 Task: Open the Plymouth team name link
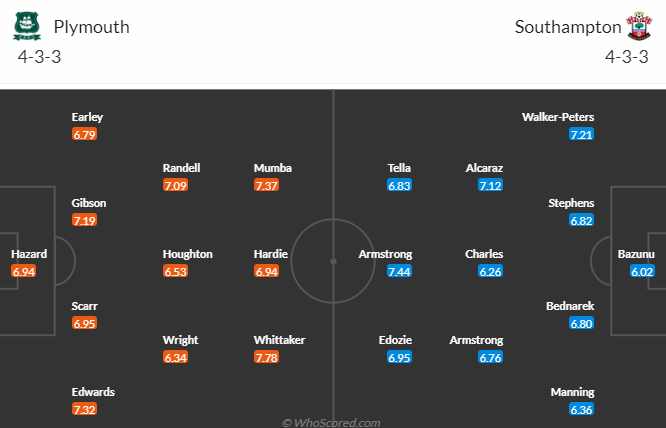[x=91, y=27]
